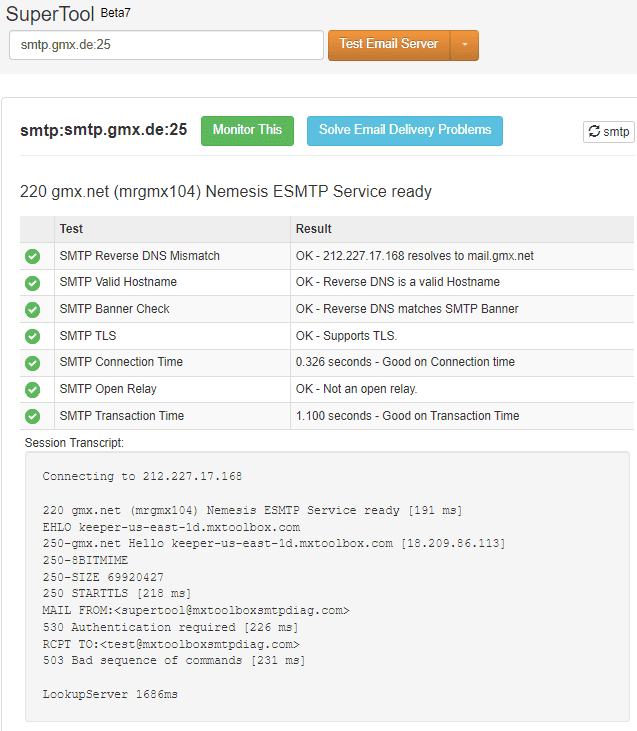Viewport: 637px width, 731px height.
Task: Select the SMTP Transaction Time test name
Action: [122, 415]
